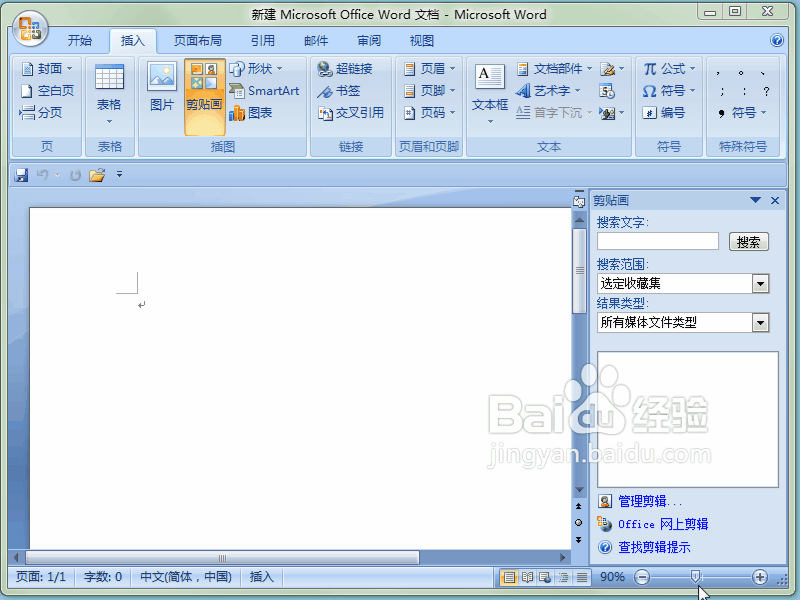Open the Page Number (页码) dropdown
This screenshot has width=800, height=600.
point(429,113)
